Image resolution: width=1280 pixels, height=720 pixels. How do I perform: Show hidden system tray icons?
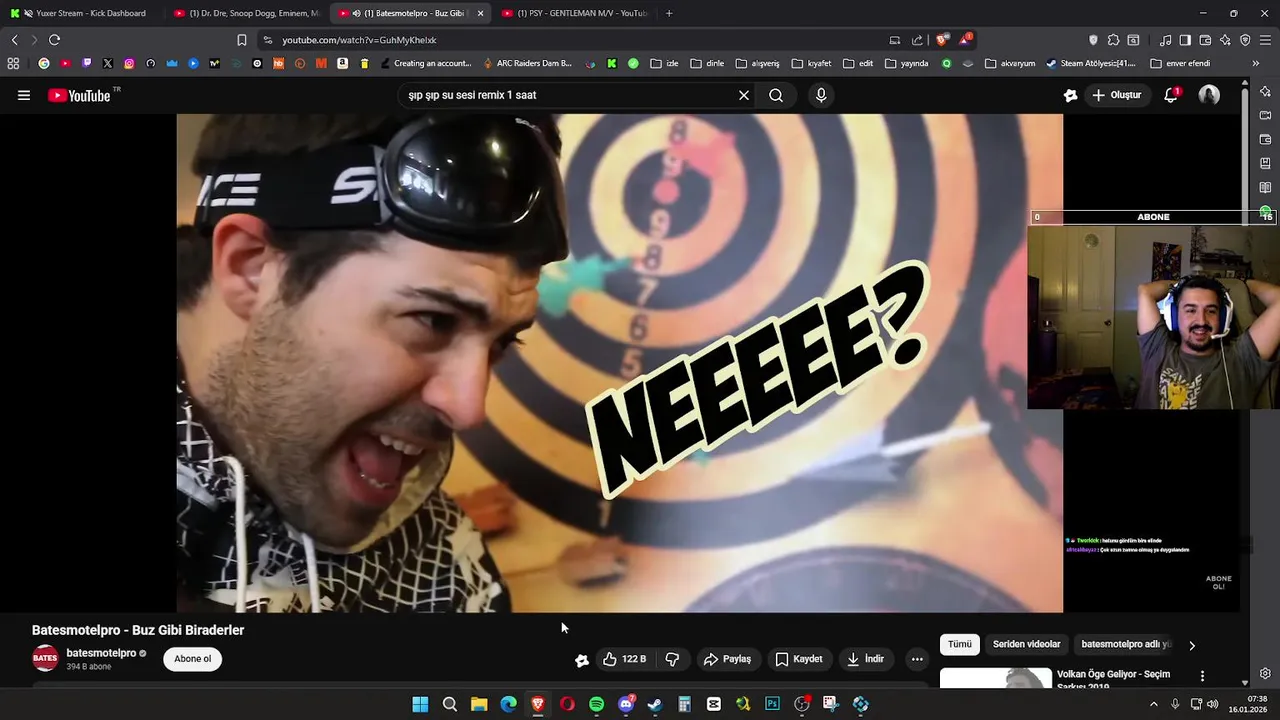(1154, 704)
